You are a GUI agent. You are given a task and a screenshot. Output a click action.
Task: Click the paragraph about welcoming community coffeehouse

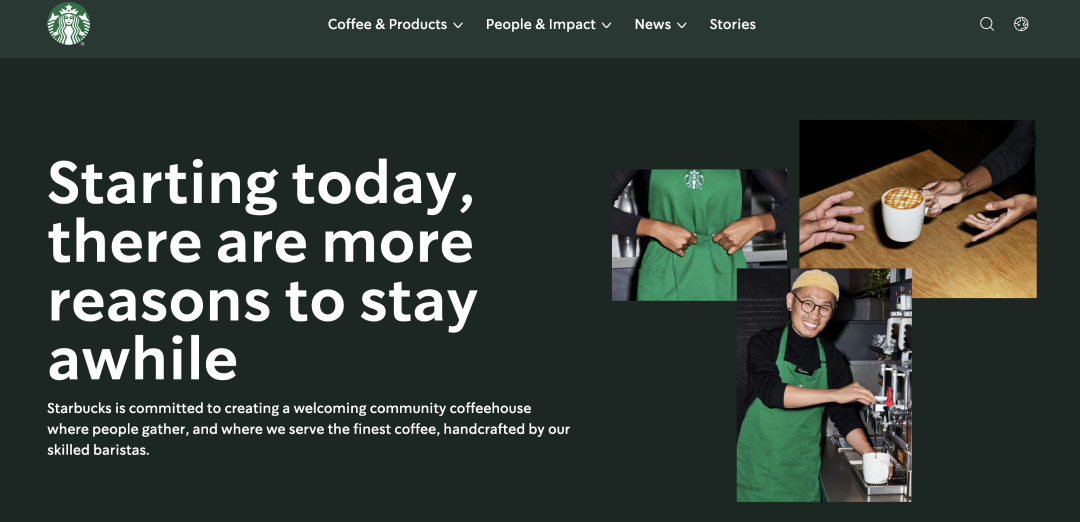click(308, 430)
